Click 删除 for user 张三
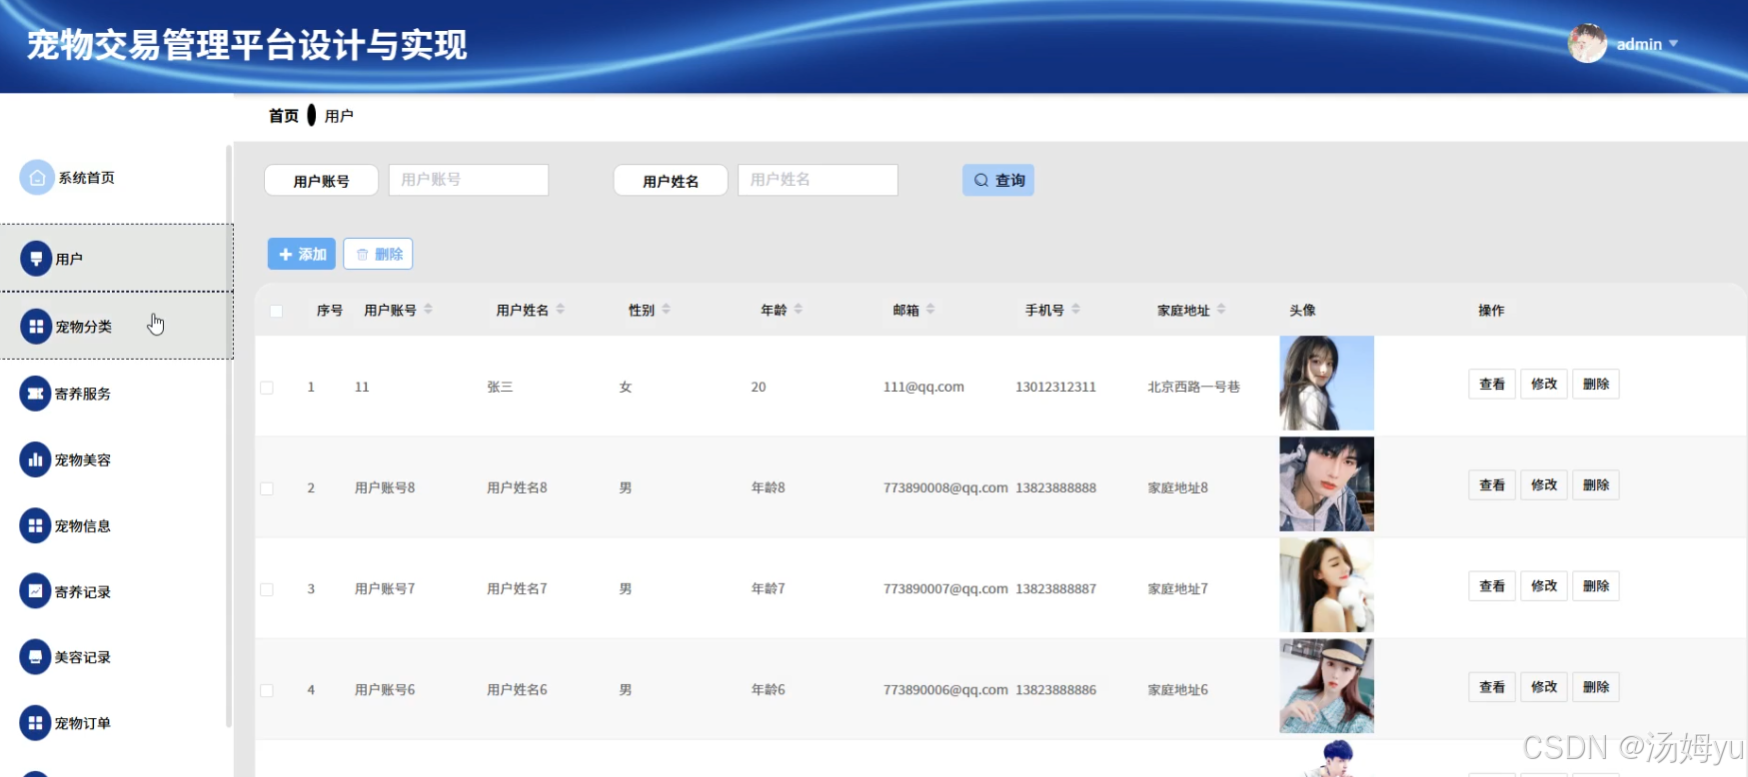 (x=1596, y=384)
